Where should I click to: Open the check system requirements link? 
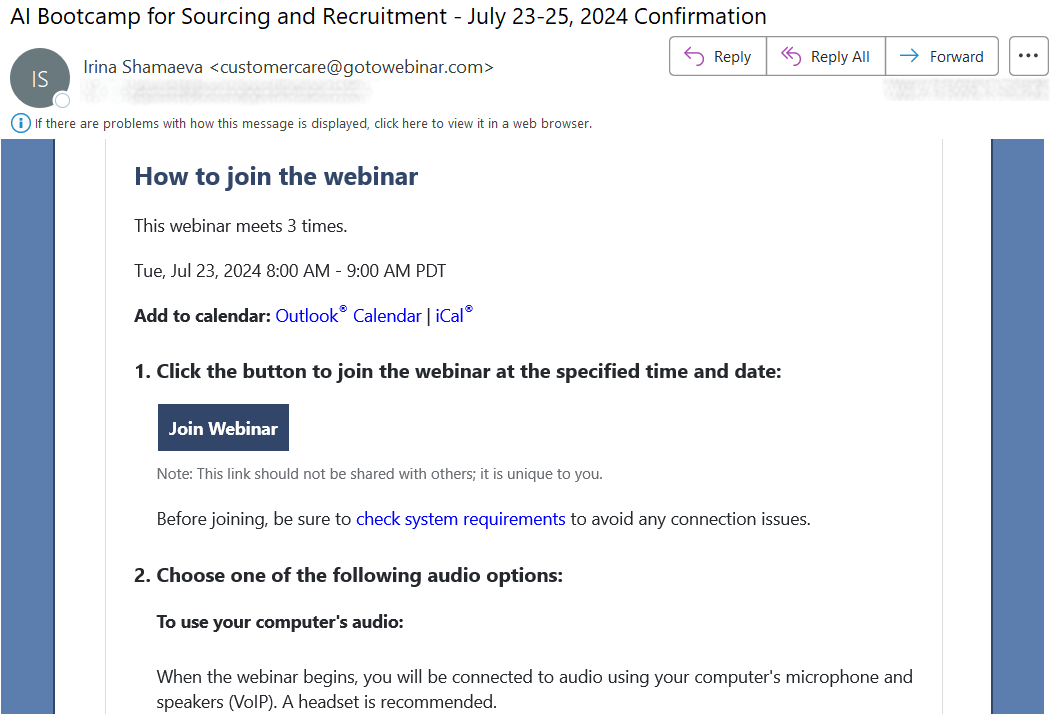pos(460,519)
